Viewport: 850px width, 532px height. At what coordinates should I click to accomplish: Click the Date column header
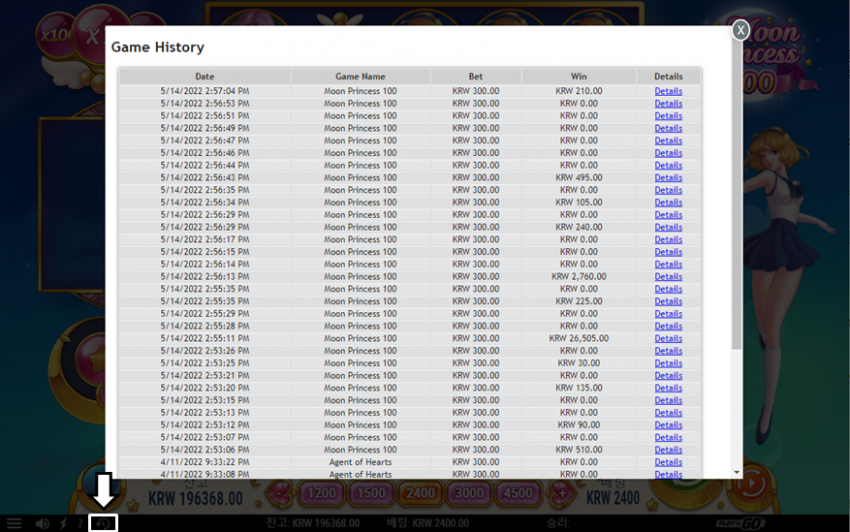(x=205, y=76)
